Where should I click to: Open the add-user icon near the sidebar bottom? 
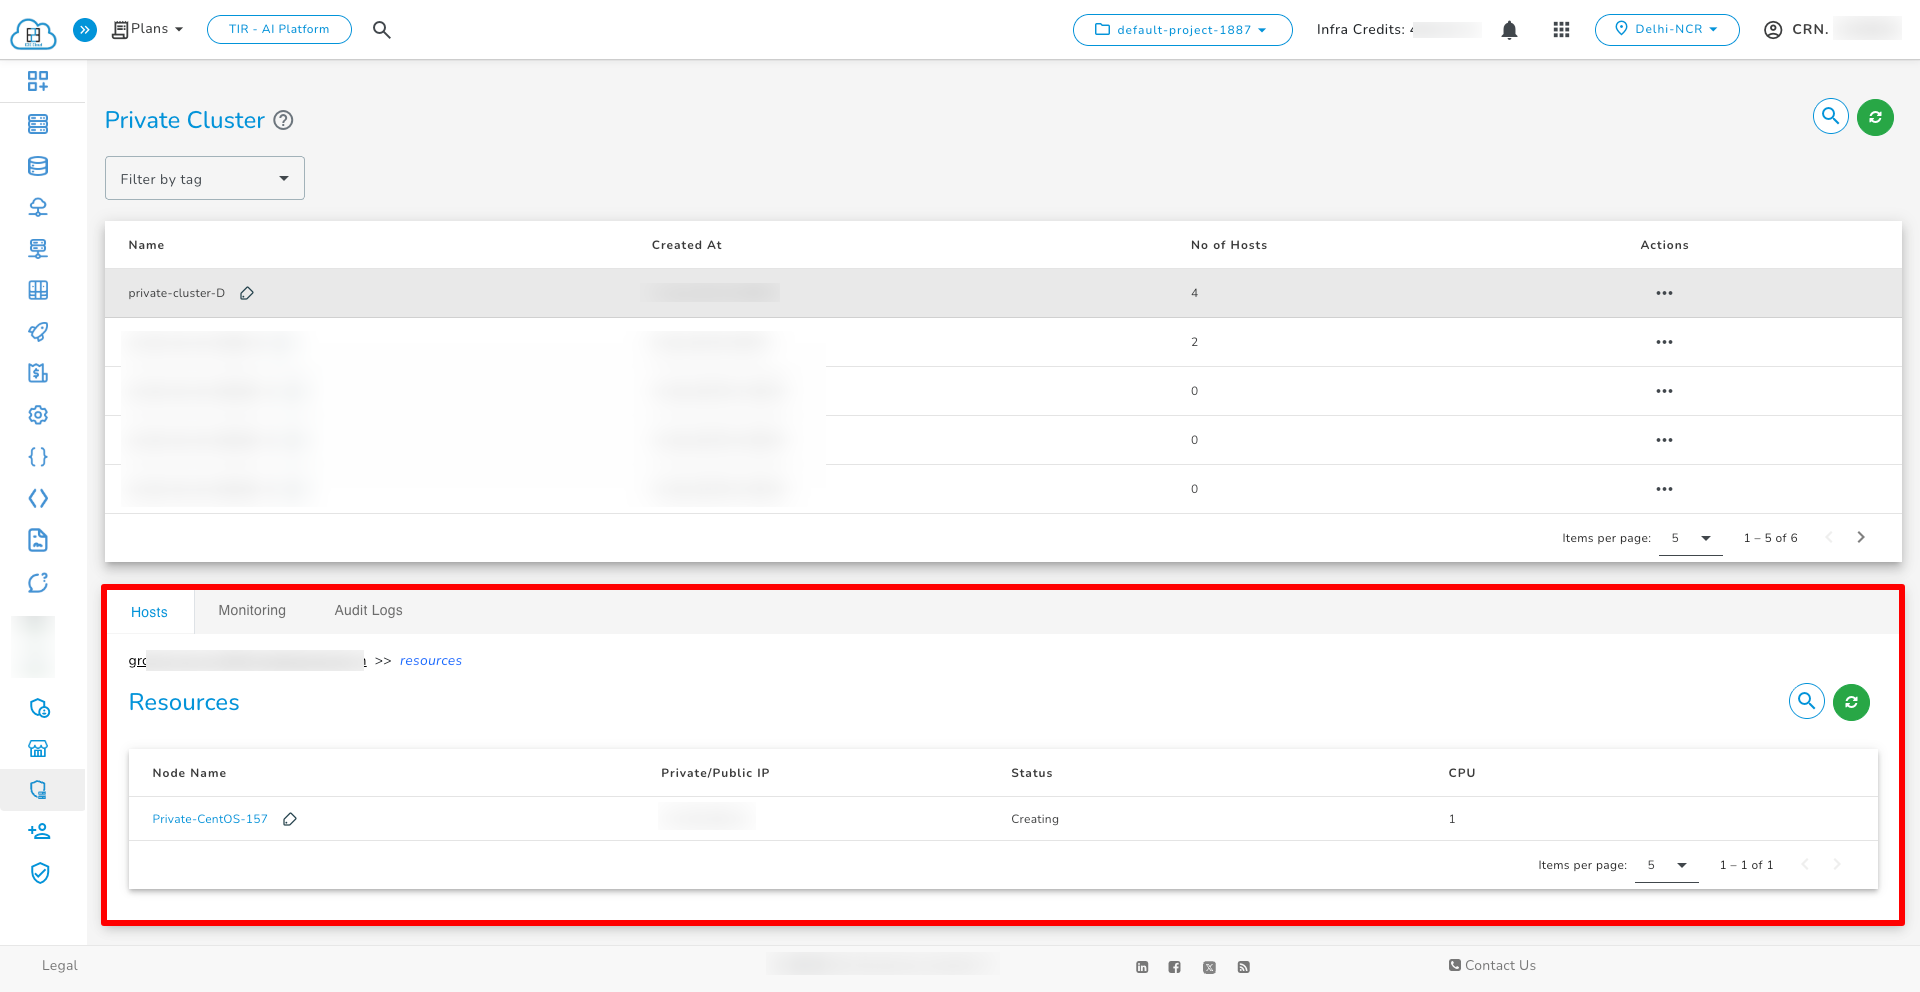click(x=38, y=831)
